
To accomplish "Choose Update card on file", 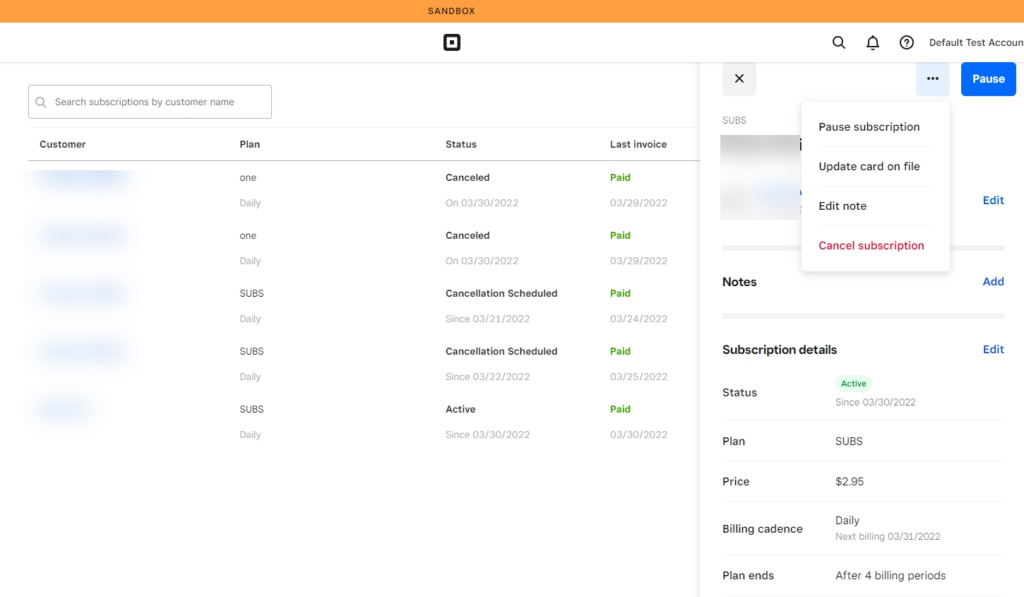I will click(x=869, y=166).
